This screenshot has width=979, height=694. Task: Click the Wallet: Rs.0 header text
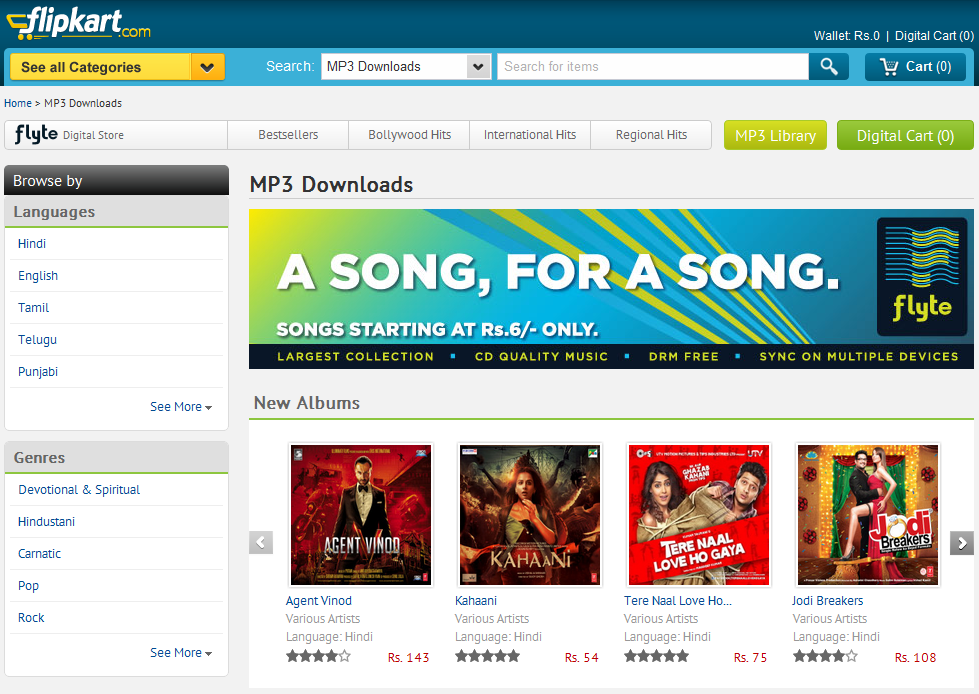[846, 36]
